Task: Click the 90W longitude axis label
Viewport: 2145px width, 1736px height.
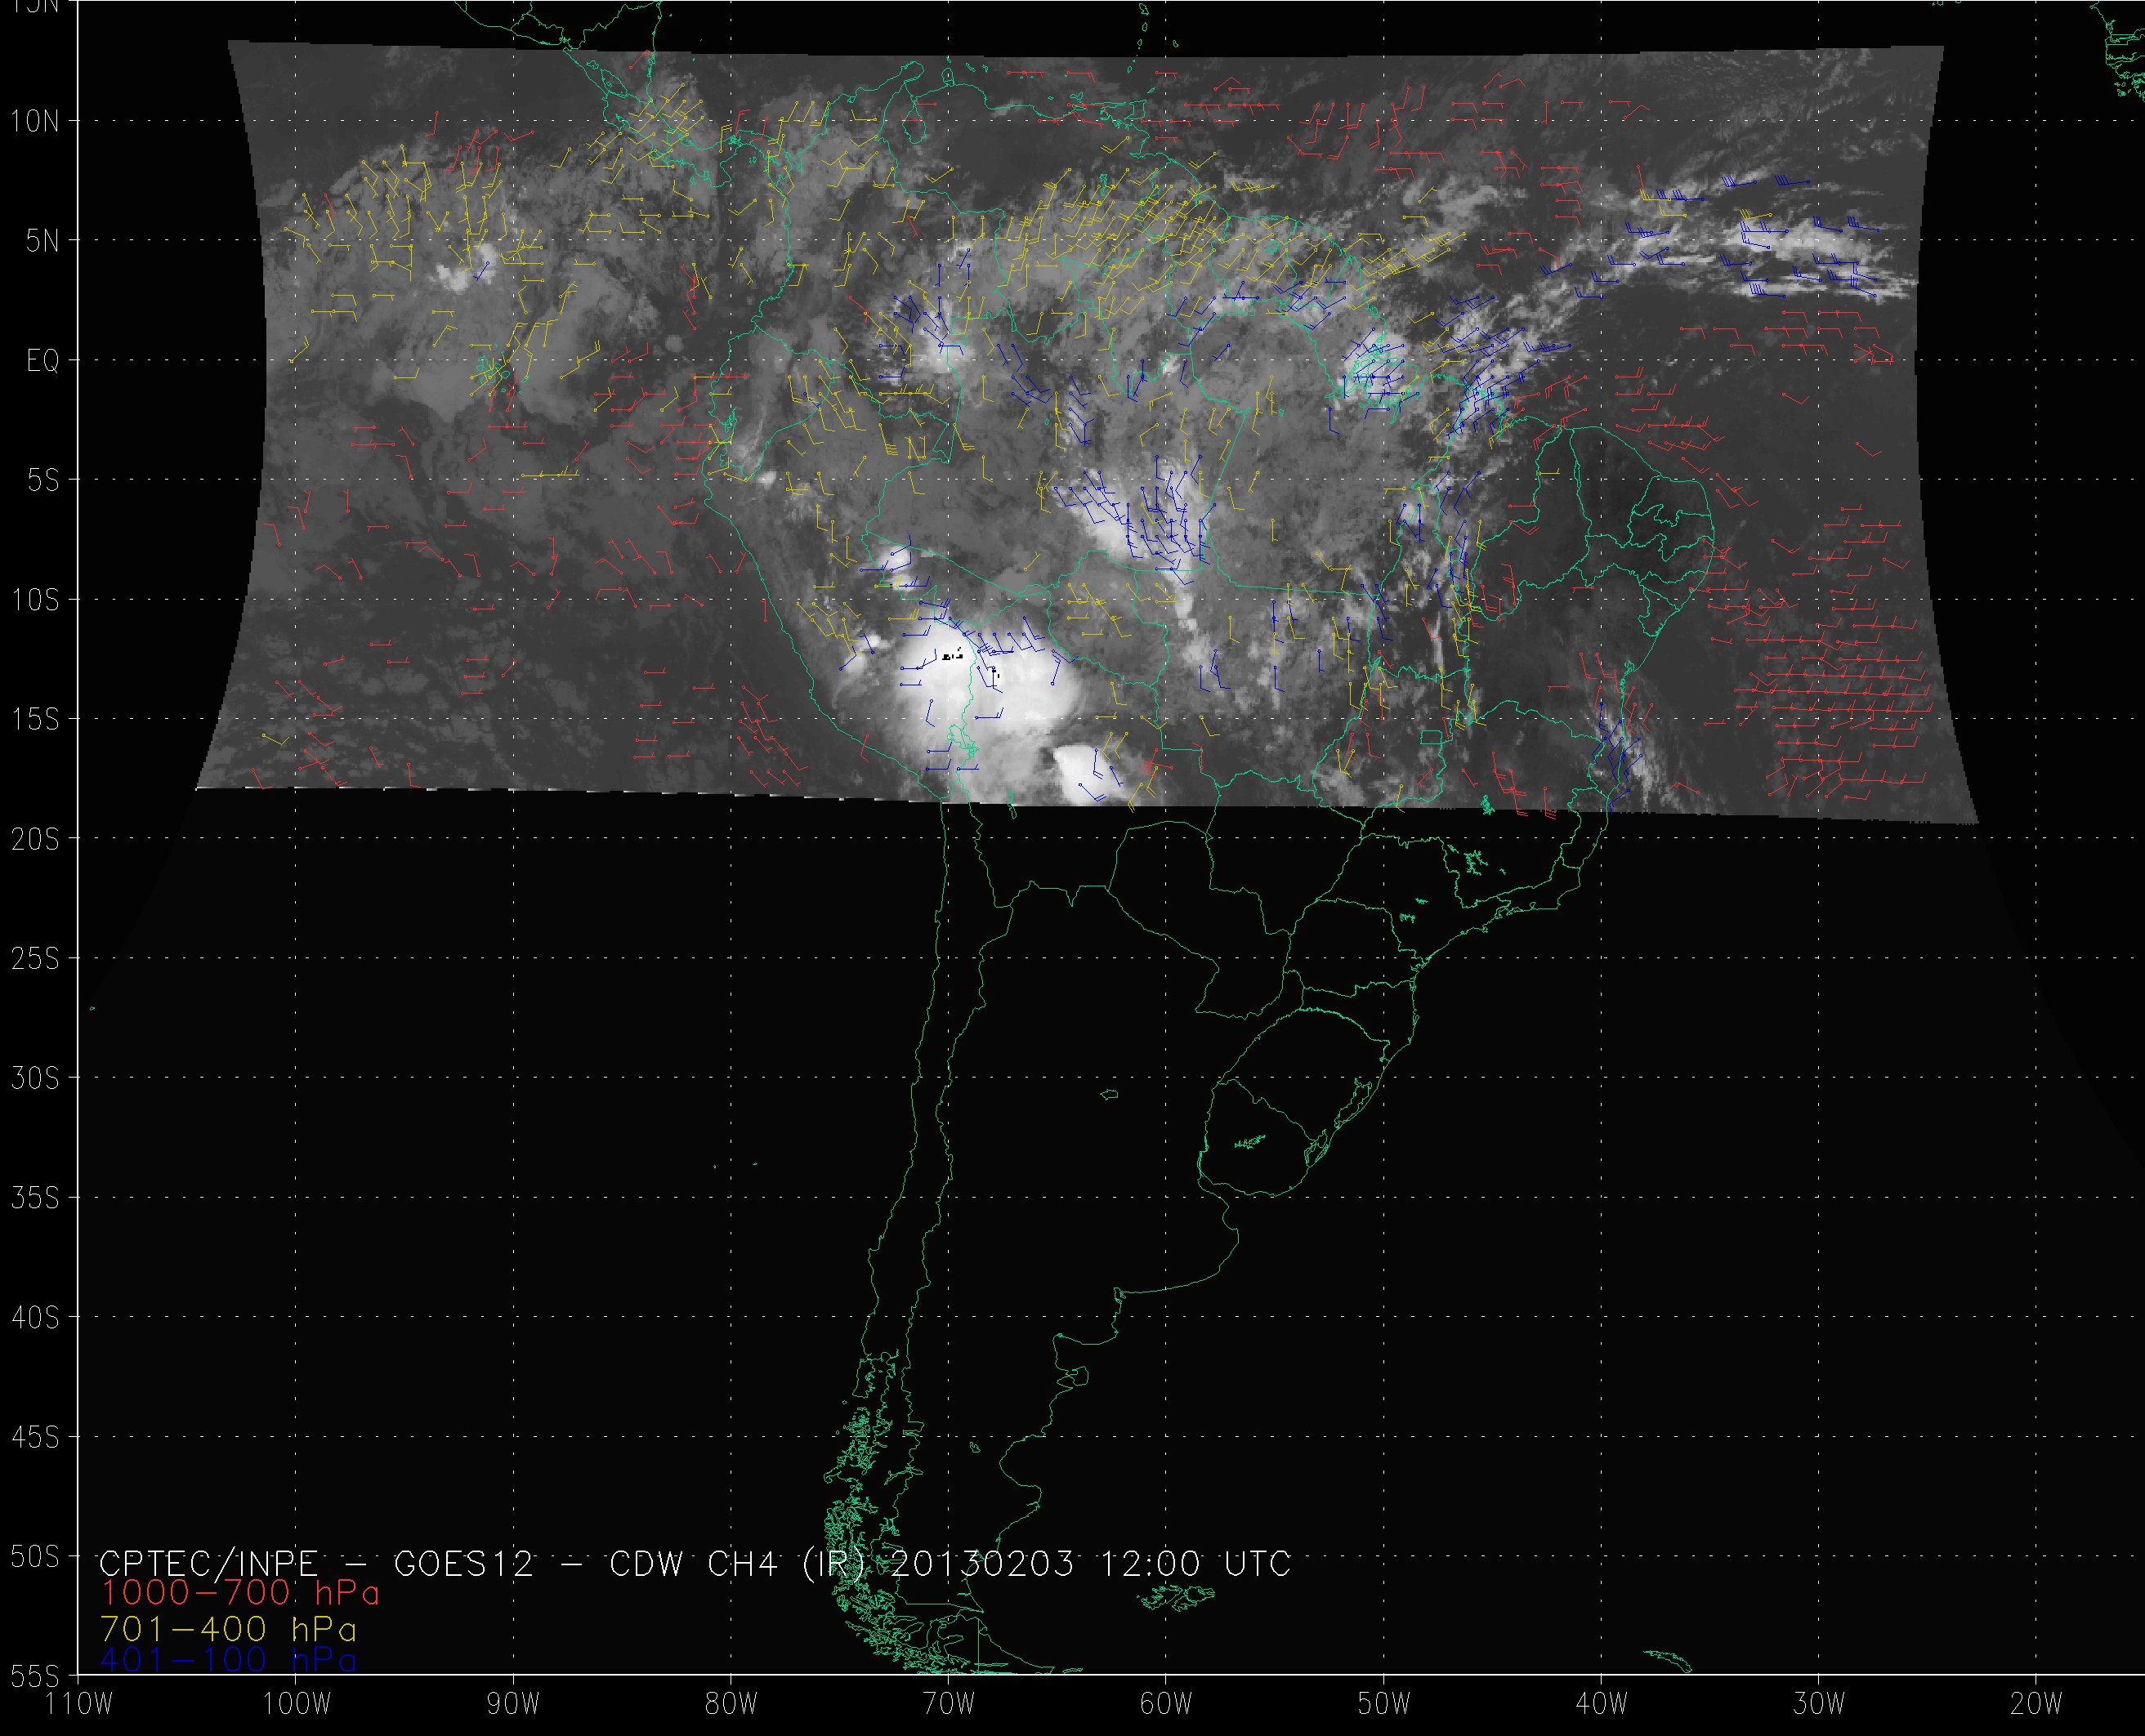Action: click(x=513, y=1704)
